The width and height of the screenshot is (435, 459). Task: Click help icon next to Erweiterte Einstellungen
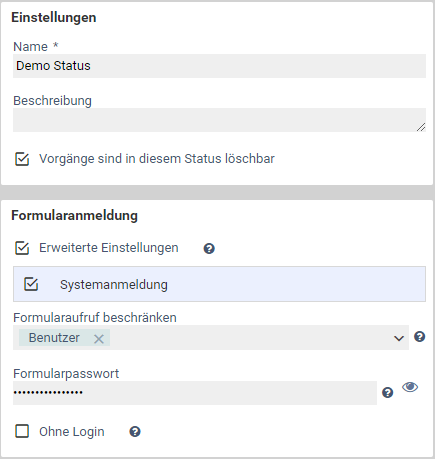tap(209, 248)
